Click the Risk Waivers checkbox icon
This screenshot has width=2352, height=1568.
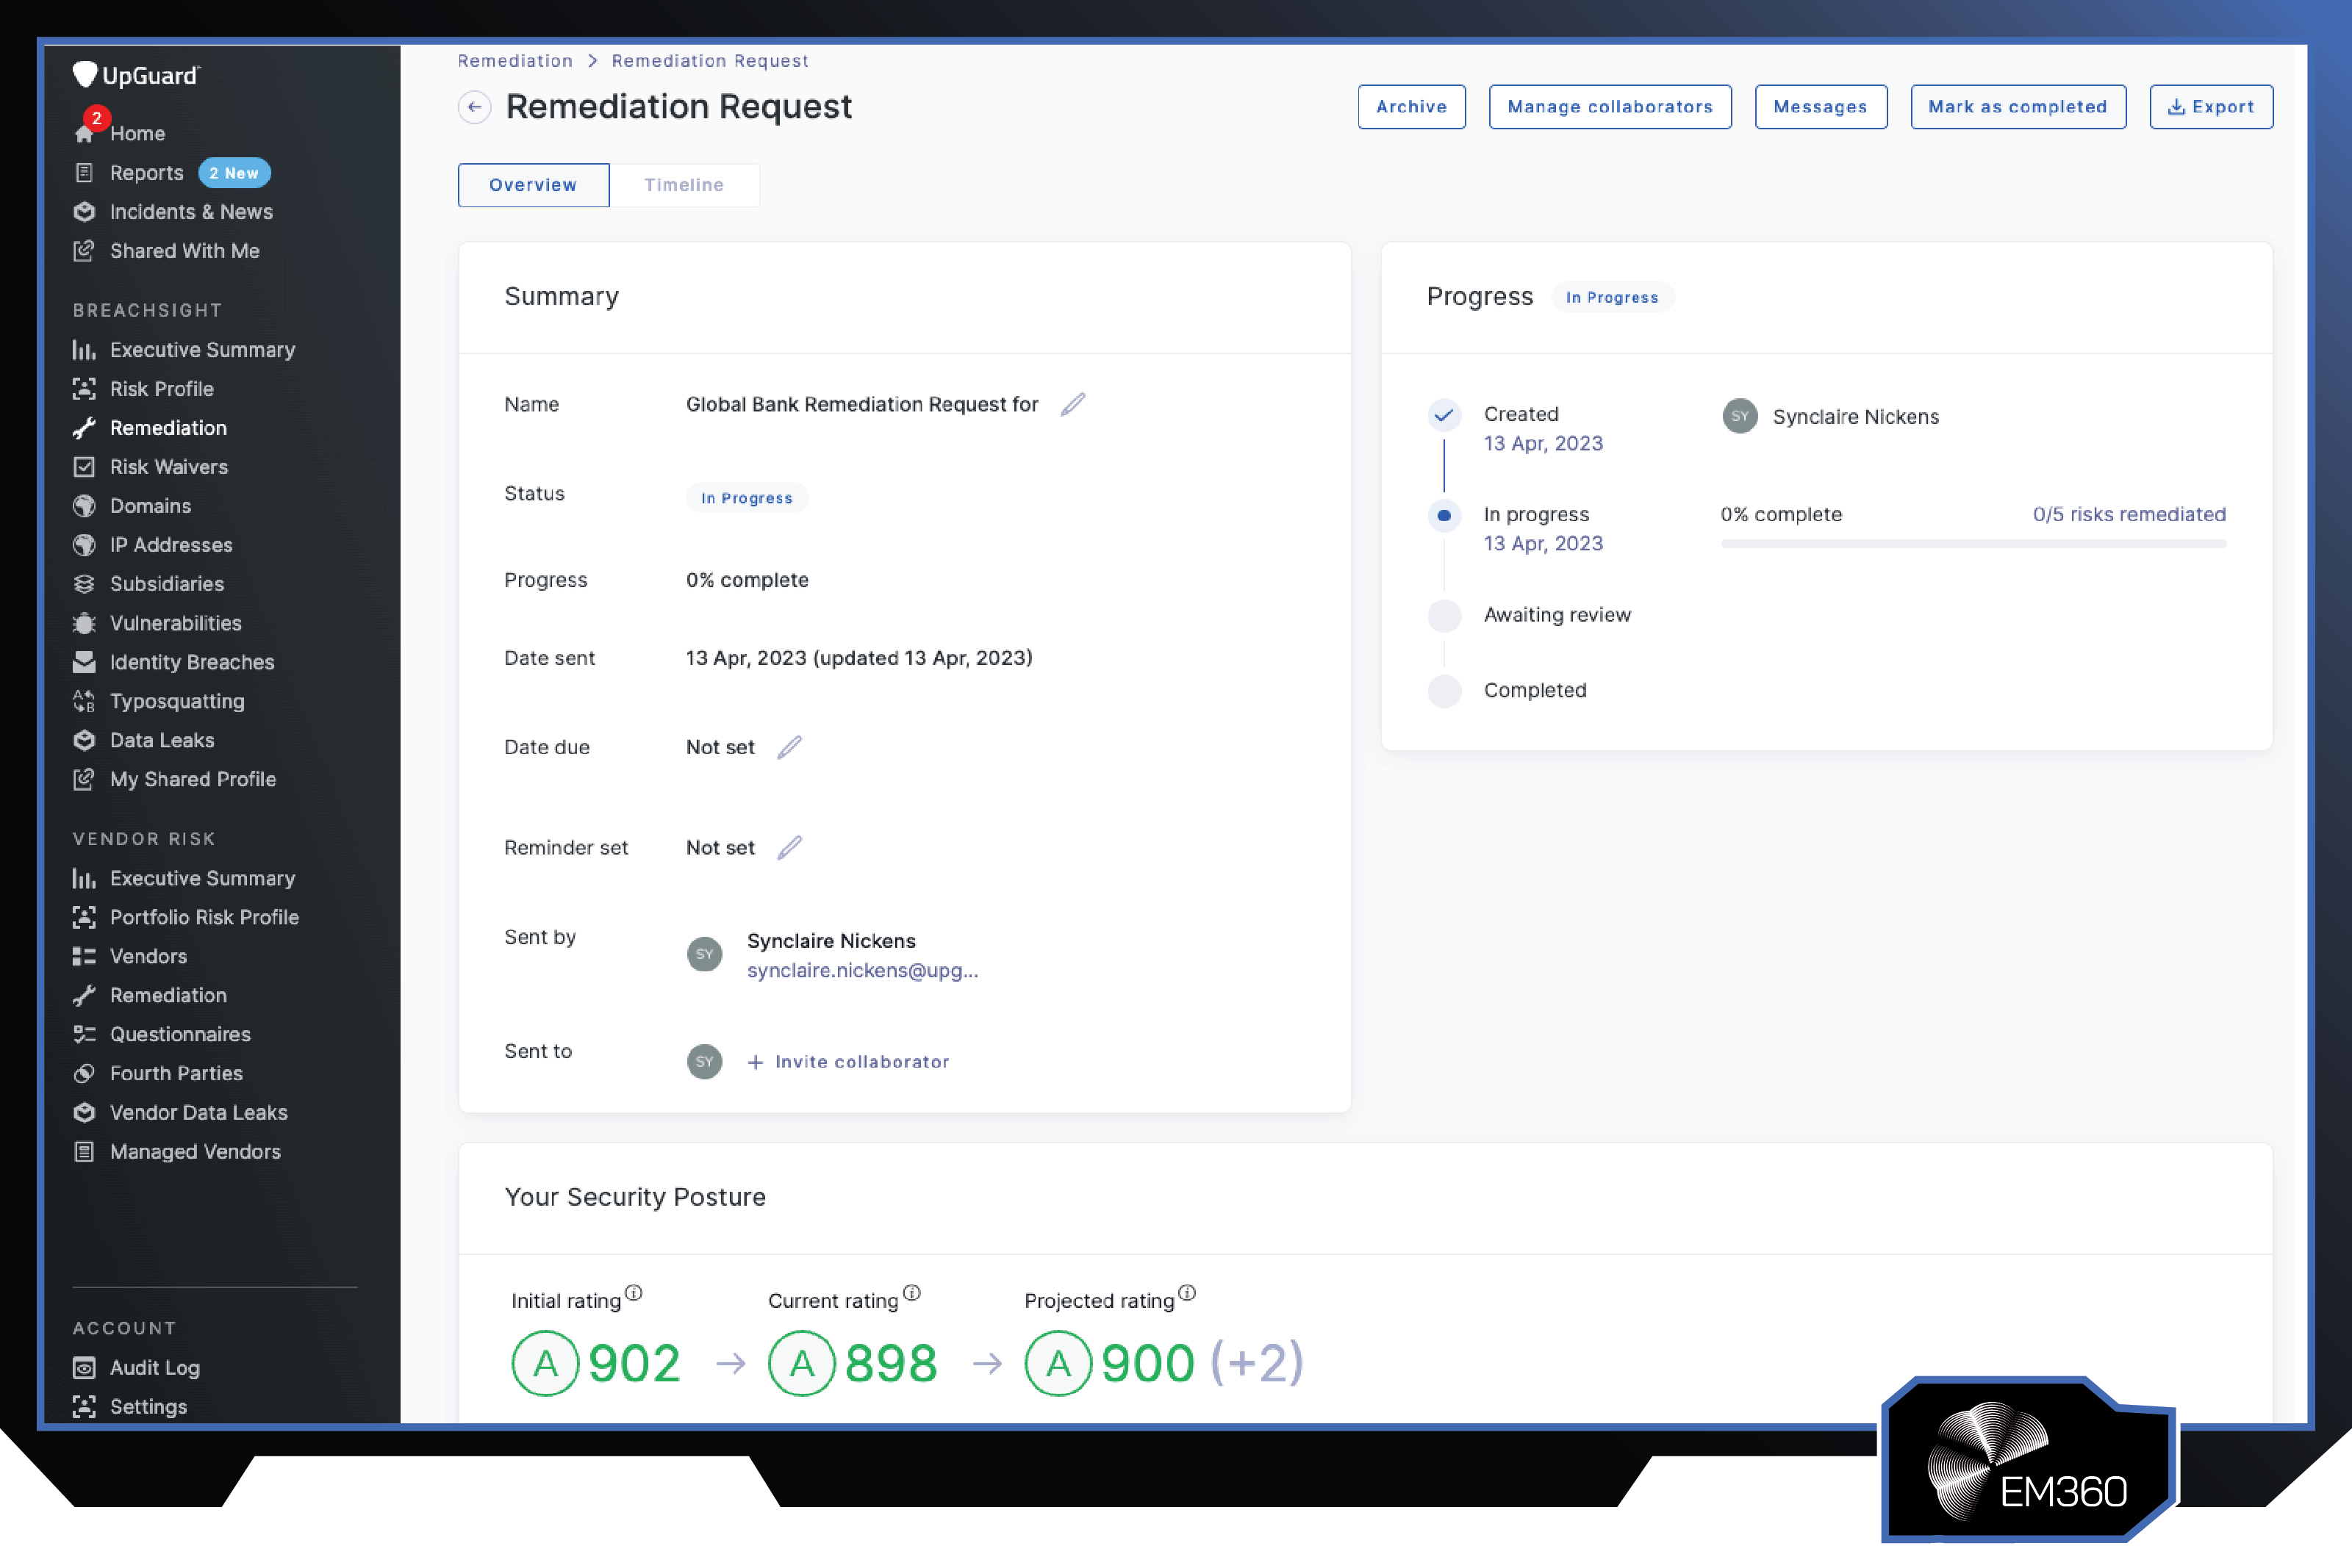(x=84, y=467)
